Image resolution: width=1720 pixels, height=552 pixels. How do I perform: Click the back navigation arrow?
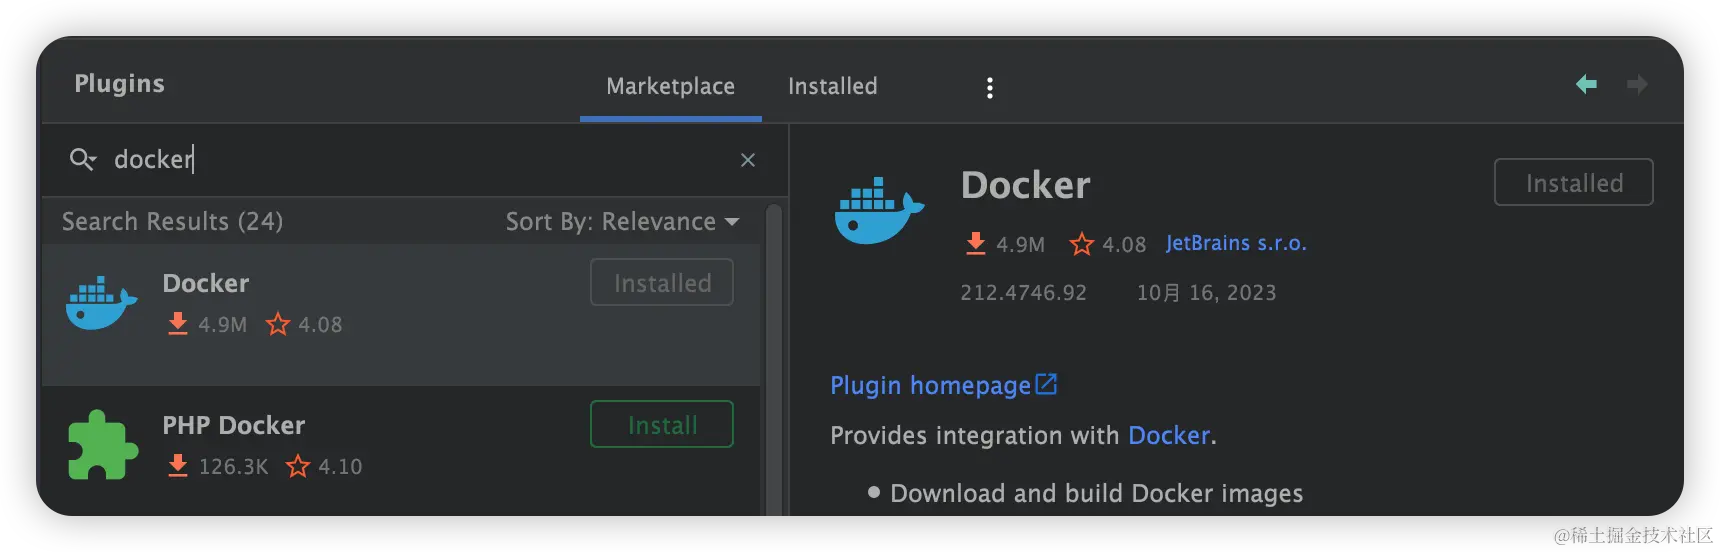(1586, 85)
